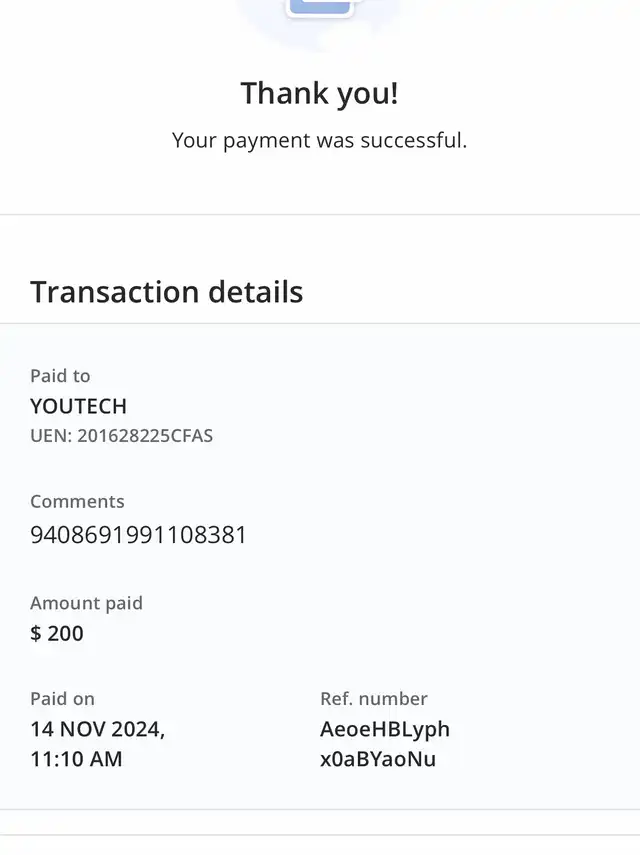This screenshot has width=640, height=855.
Task: Tap the Comments field label
Action: (77, 502)
